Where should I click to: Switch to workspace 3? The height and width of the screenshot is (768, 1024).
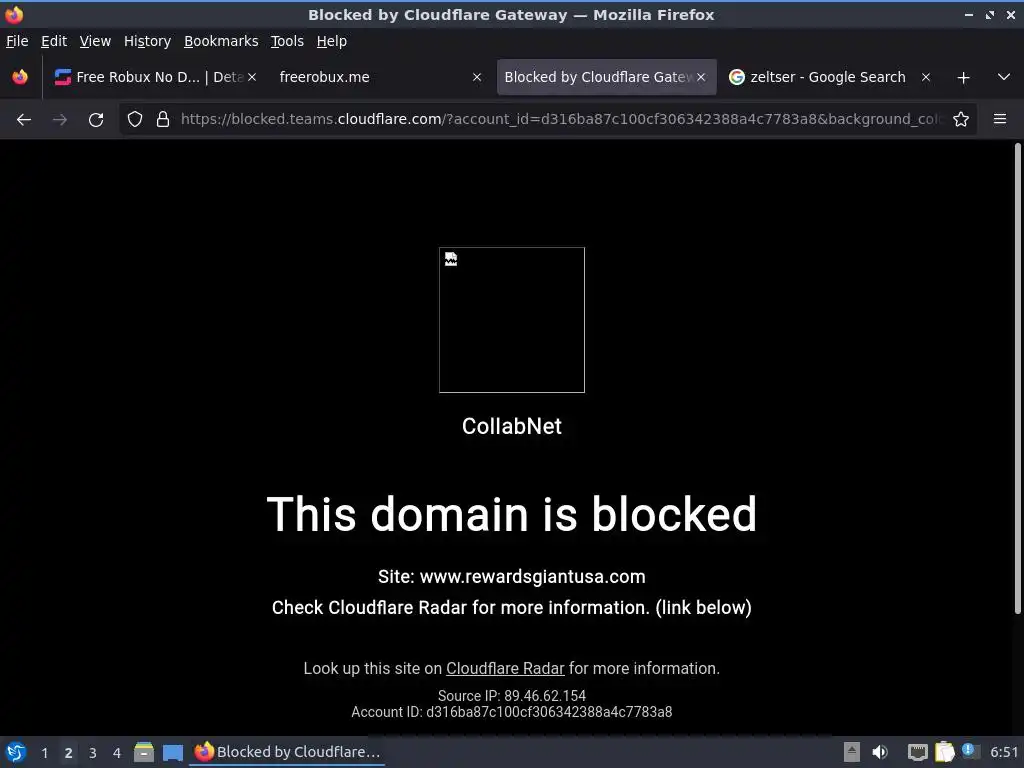[93, 753]
